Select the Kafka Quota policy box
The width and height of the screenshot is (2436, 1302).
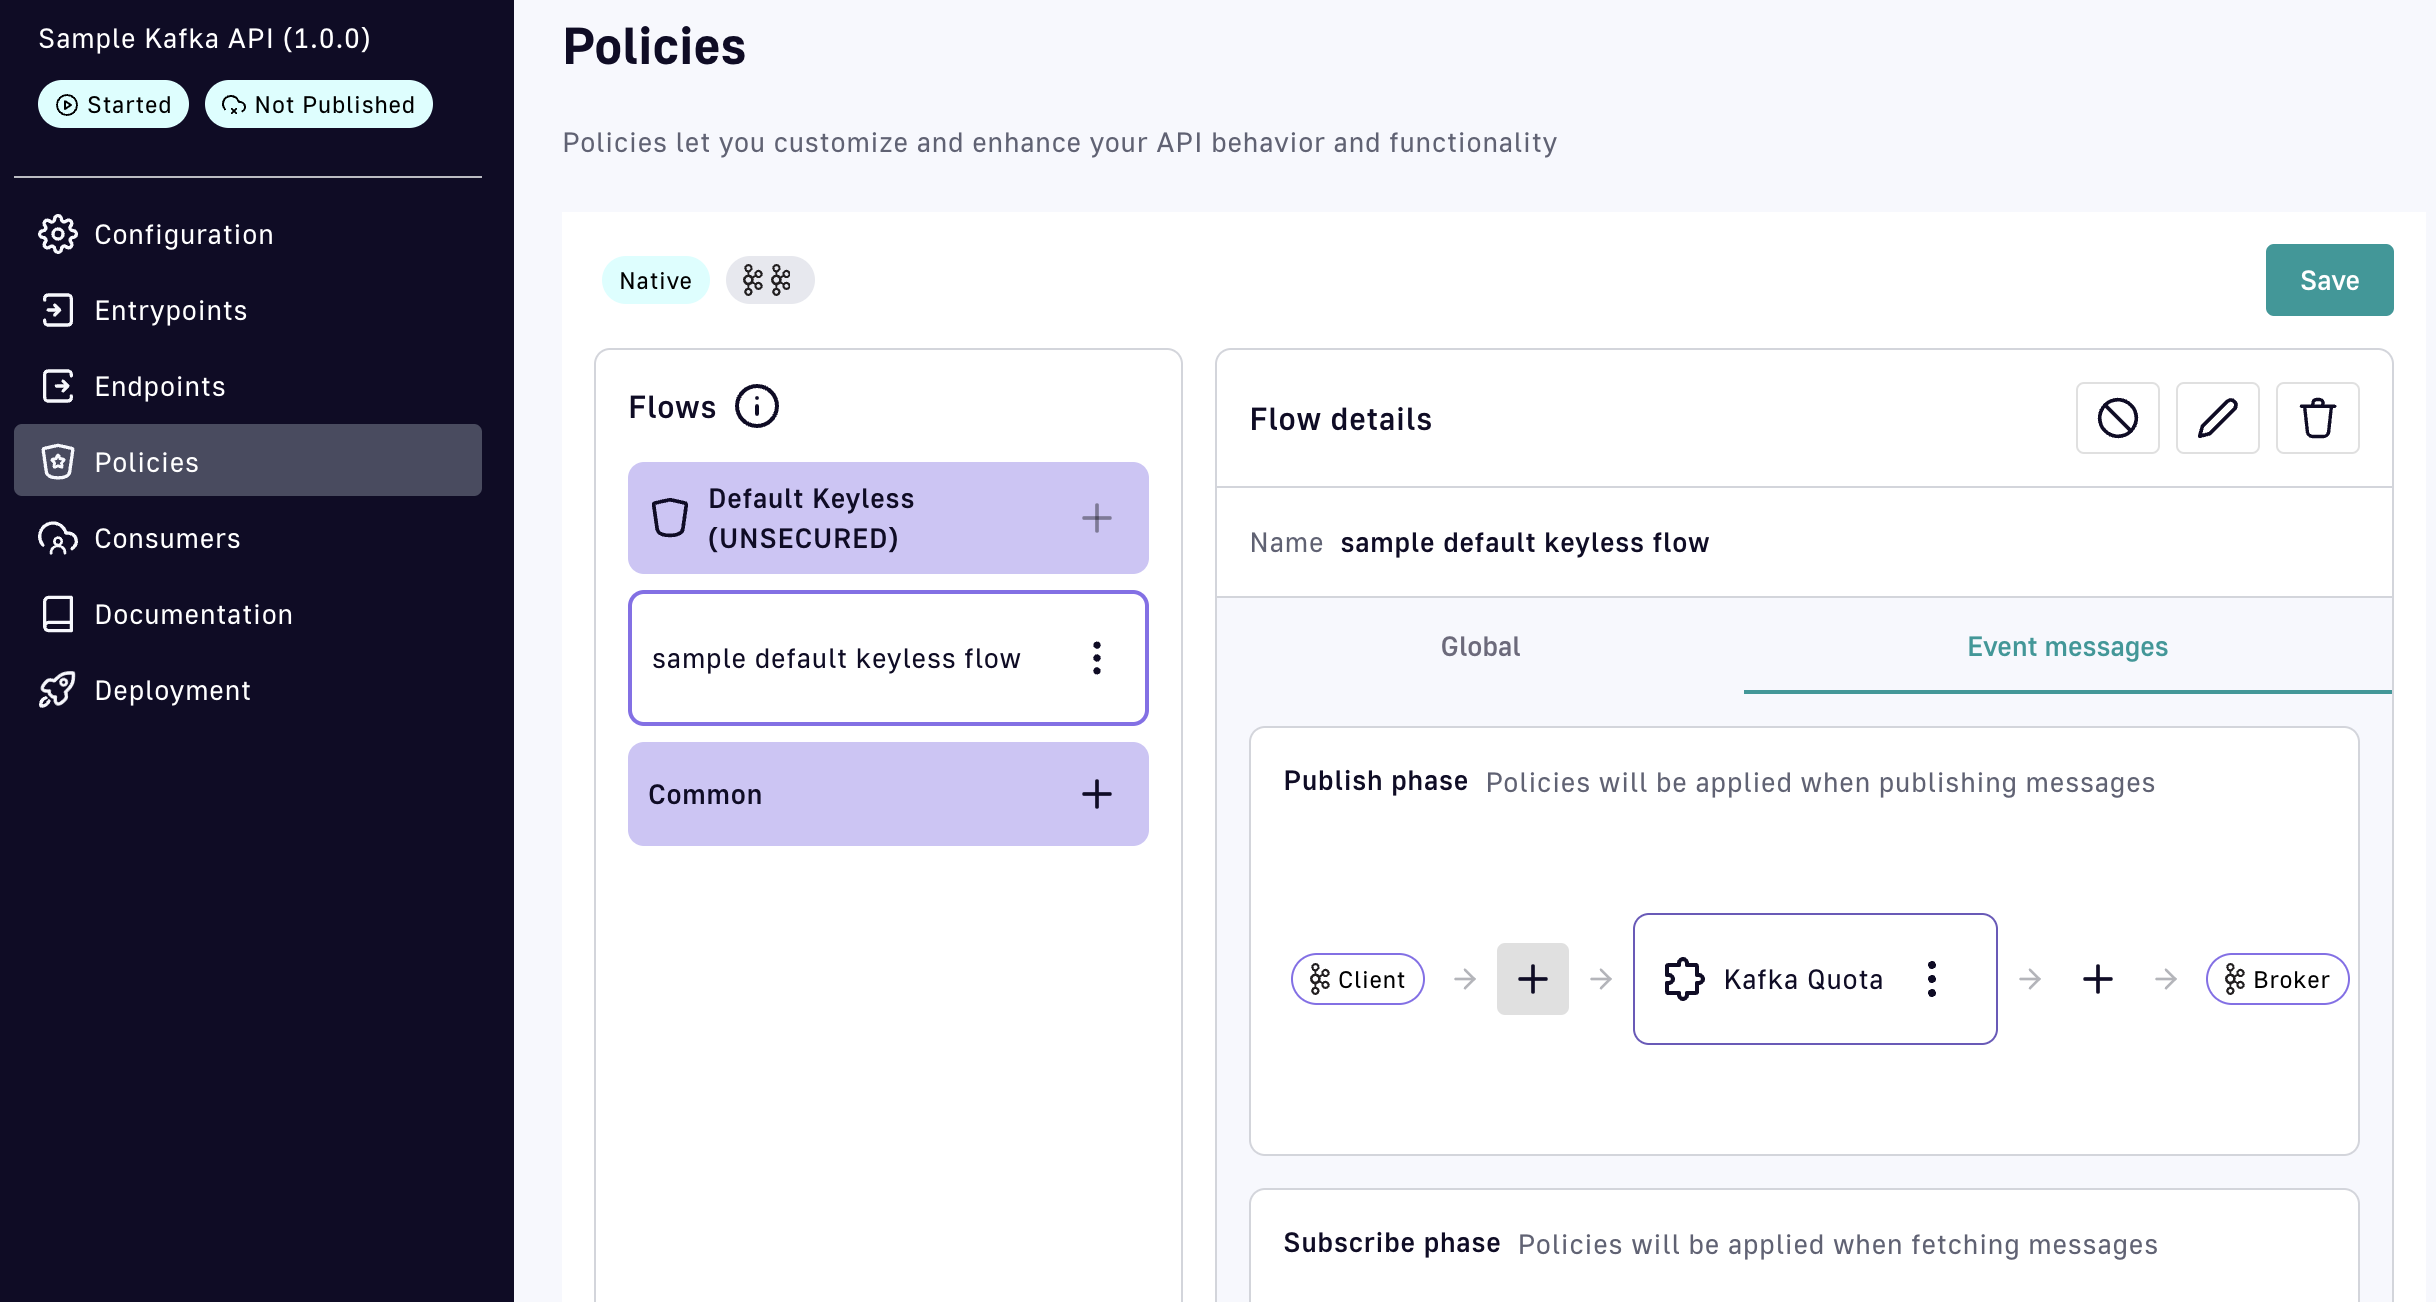(1790, 979)
